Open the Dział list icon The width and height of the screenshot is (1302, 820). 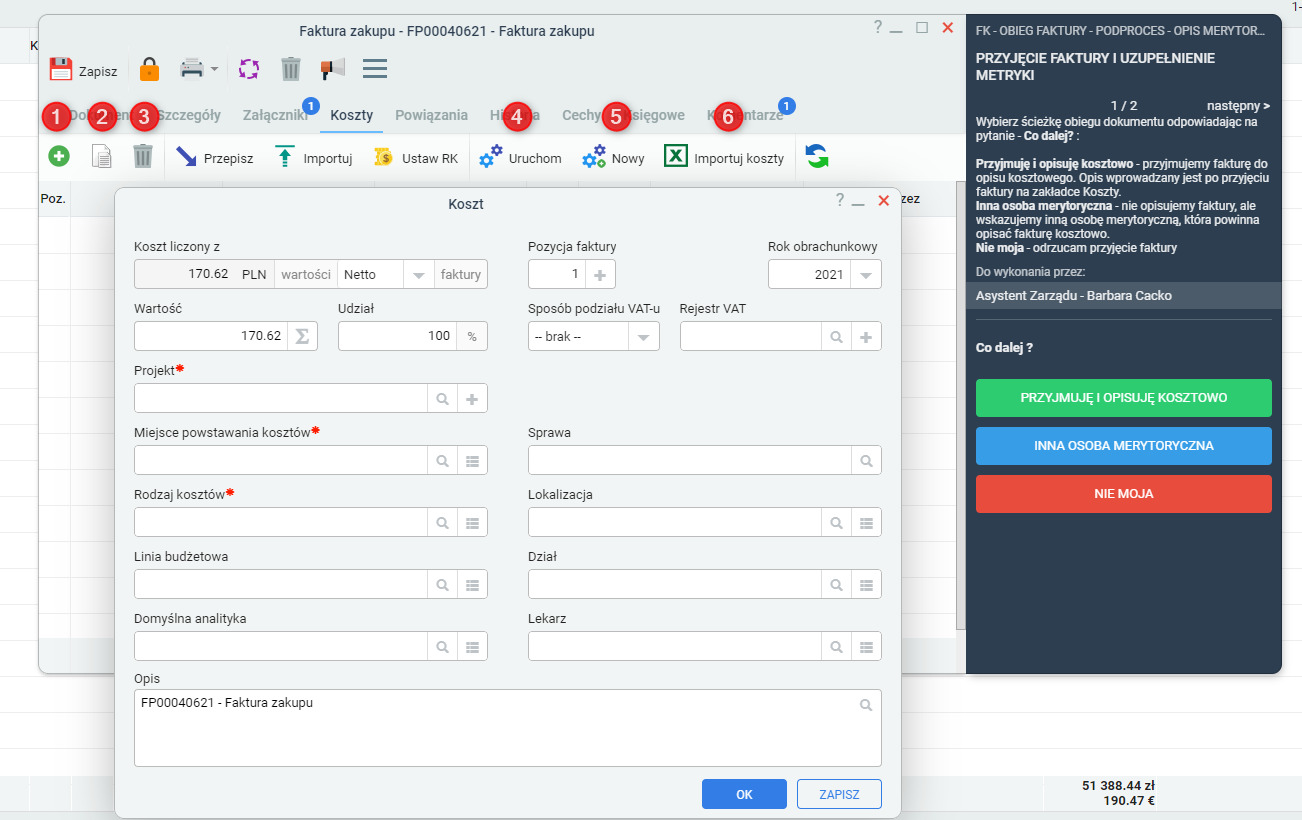[866, 585]
